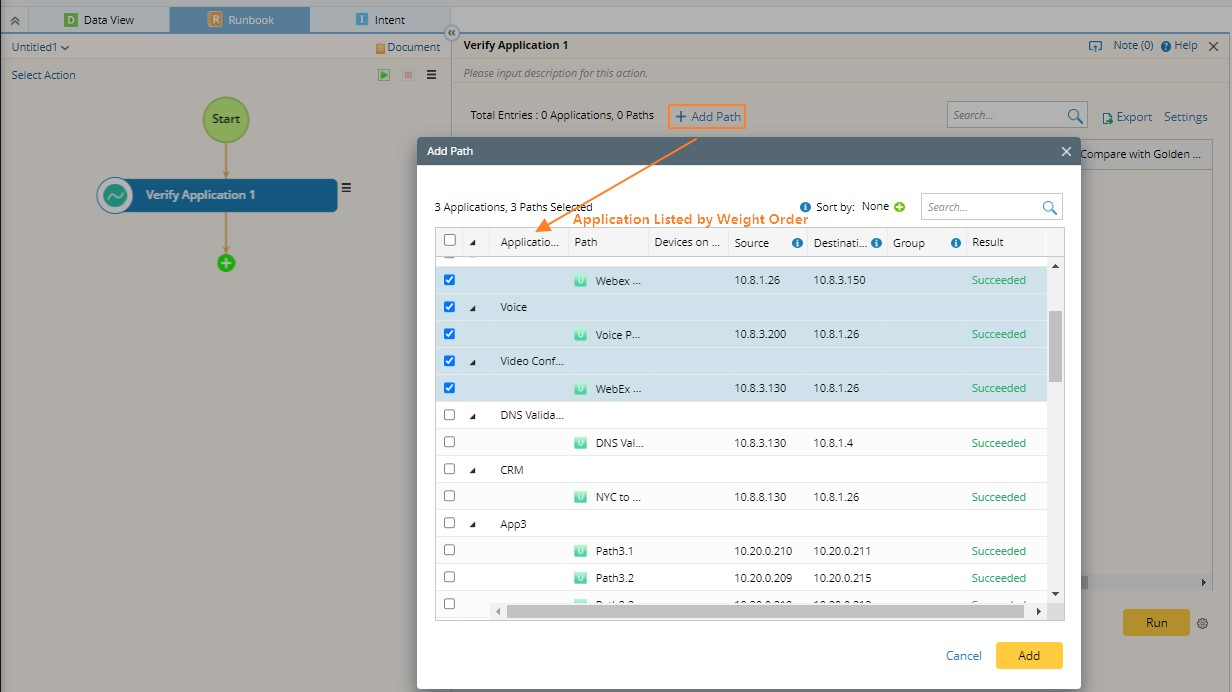Switch to the Data View tab
Image resolution: width=1232 pixels, height=692 pixels.
point(98,19)
